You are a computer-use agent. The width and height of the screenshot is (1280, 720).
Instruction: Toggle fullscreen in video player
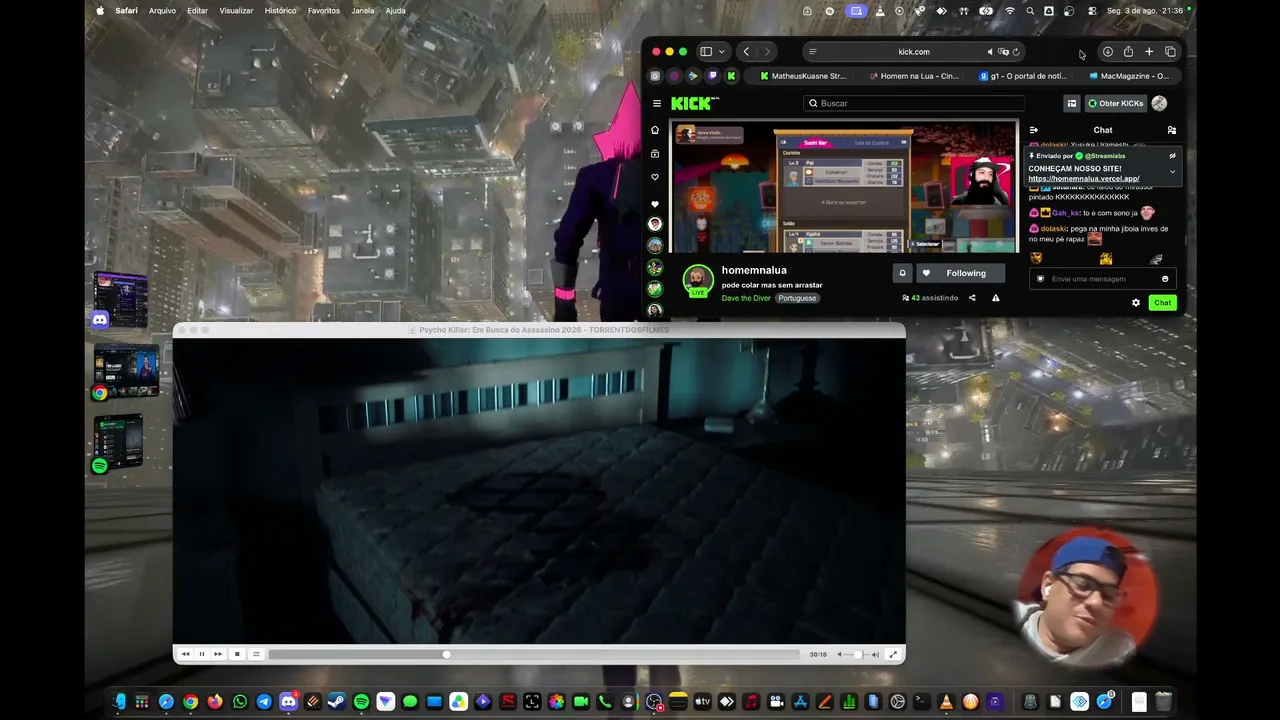click(x=893, y=654)
